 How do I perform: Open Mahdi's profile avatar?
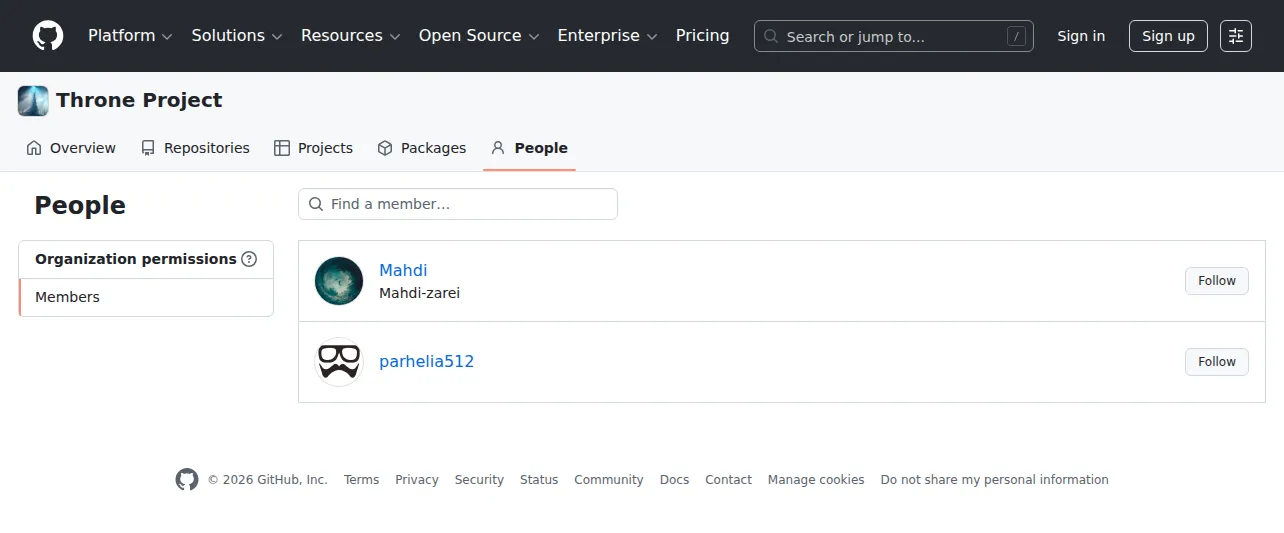[339, 281]
